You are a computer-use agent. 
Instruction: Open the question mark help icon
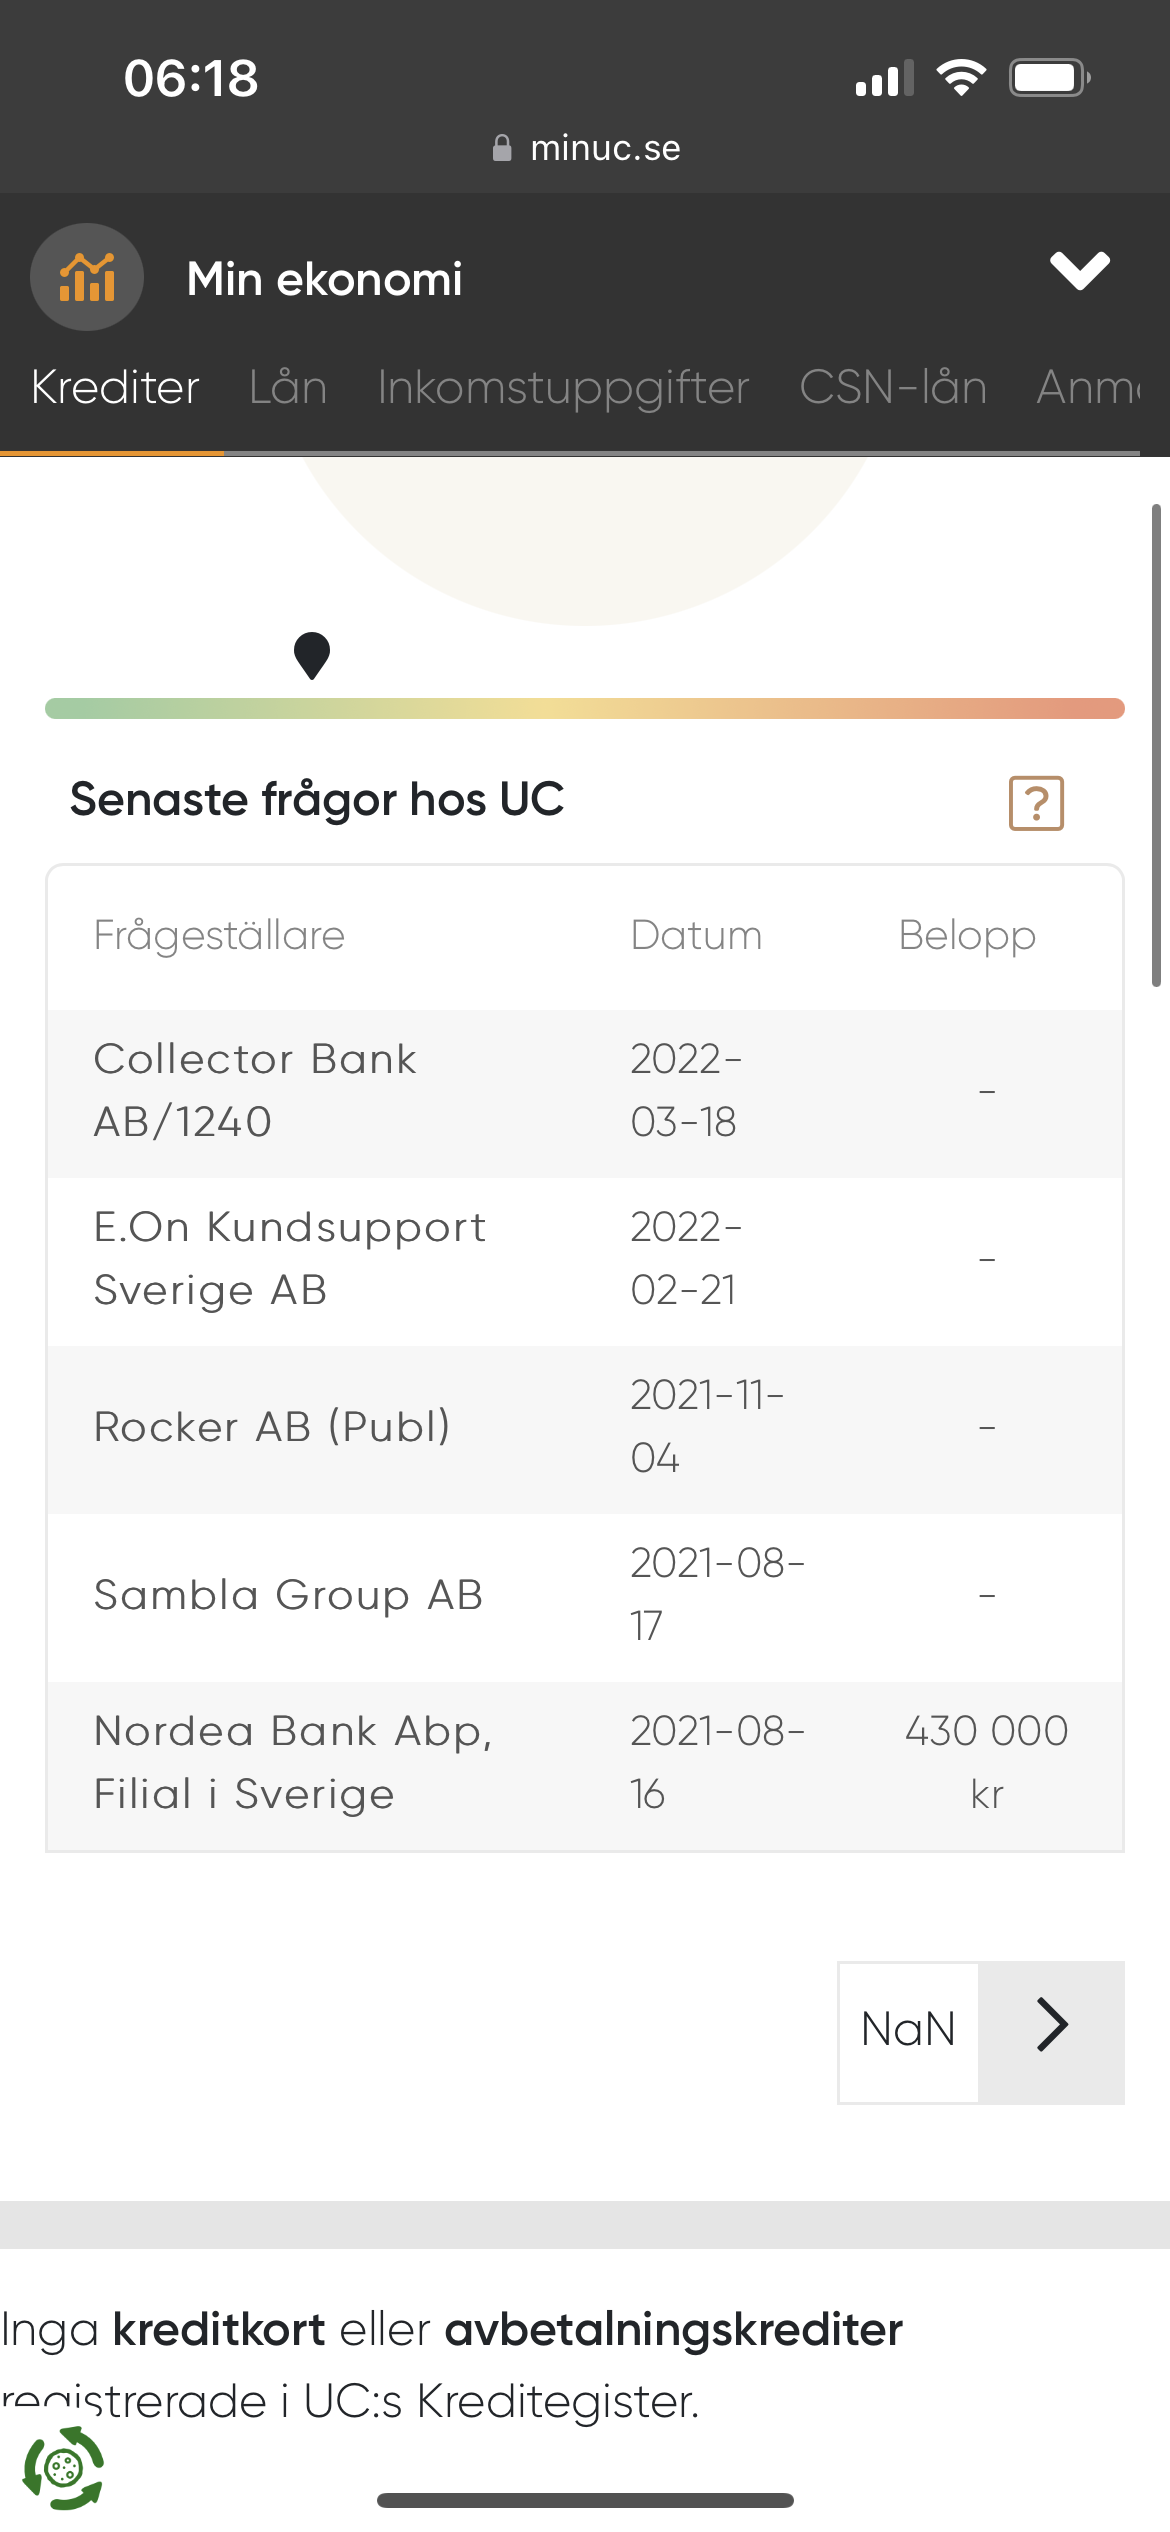click(x=1036, y=803)
